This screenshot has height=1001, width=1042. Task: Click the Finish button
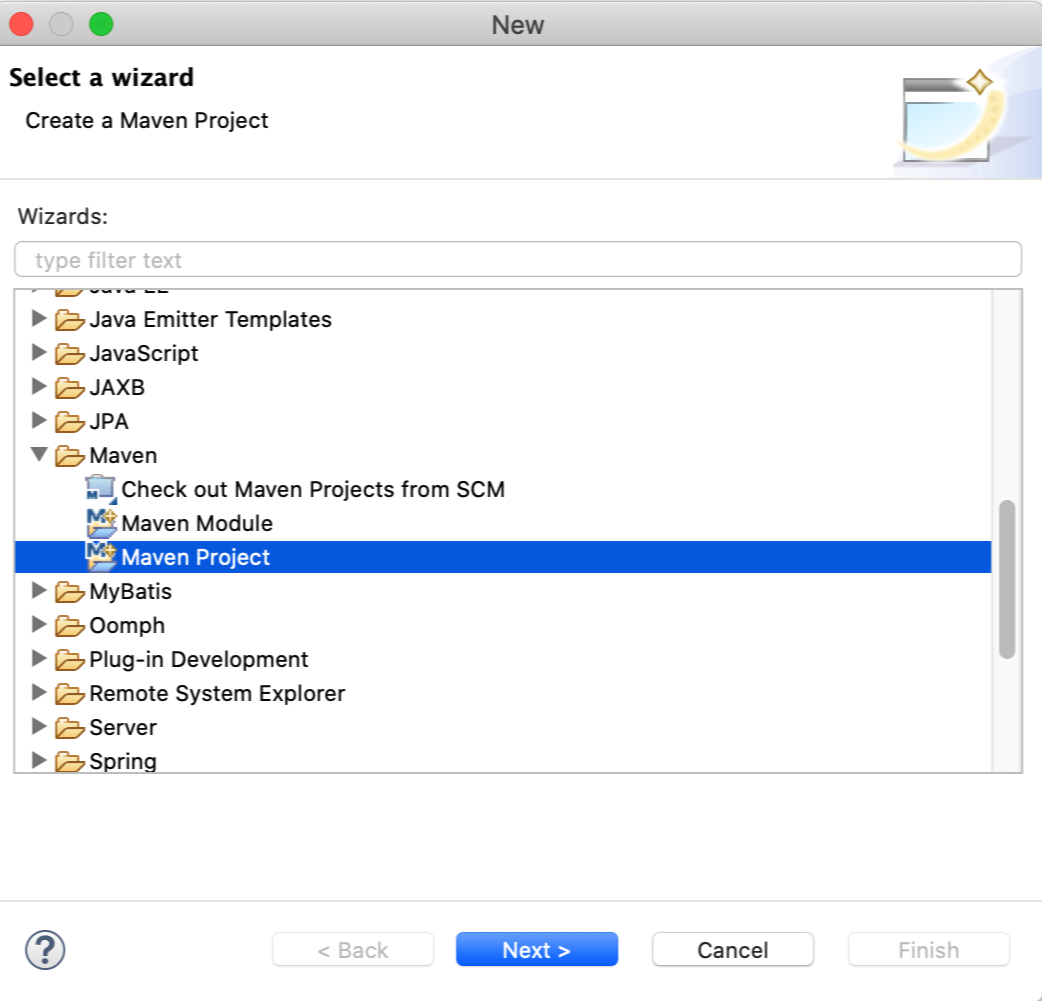pos(929,949)
